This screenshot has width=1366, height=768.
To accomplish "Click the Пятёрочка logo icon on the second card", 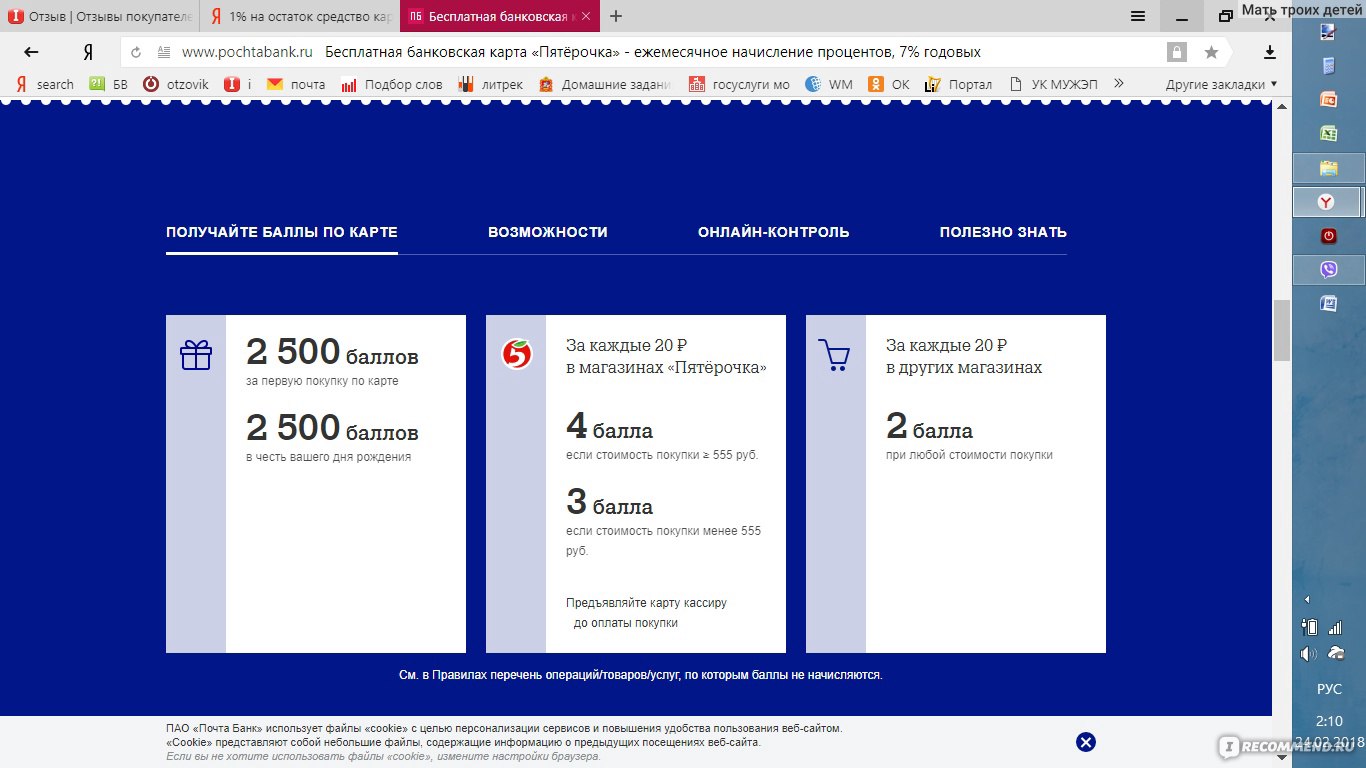I will [x=516, y=354].
